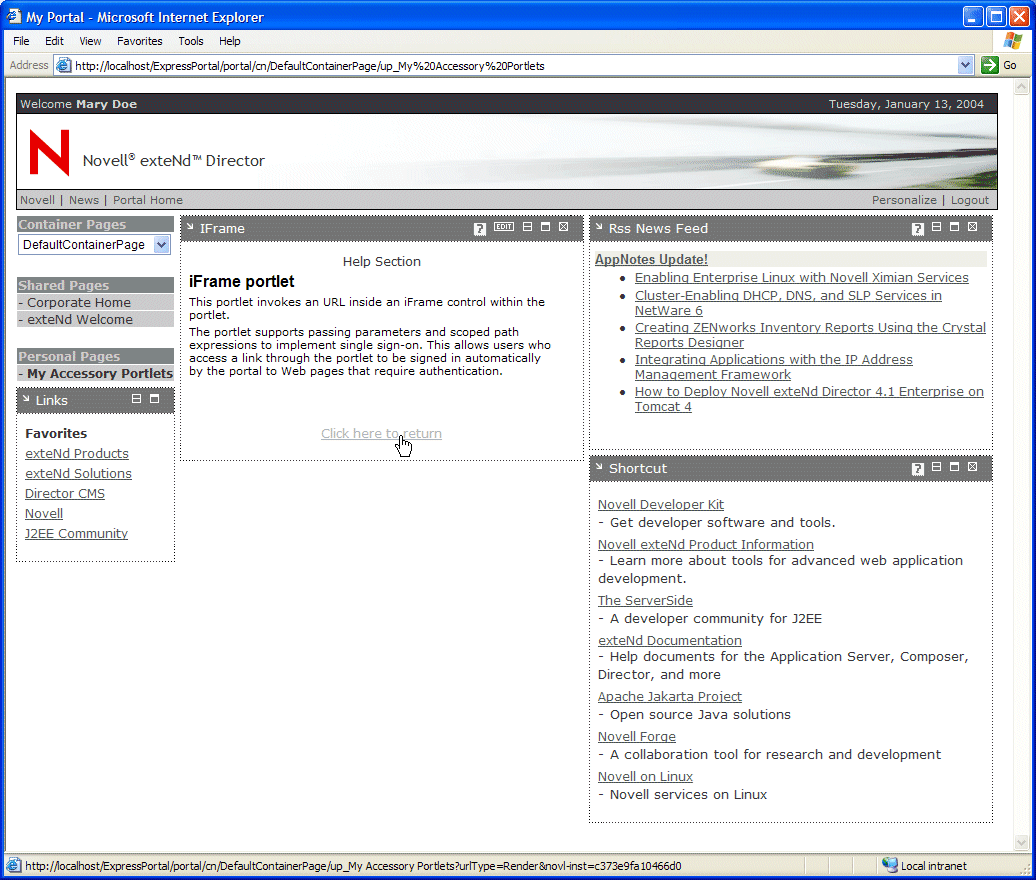Open the Edit menu
This screenshot has height=880, width=1036.
tap(54, 41)
